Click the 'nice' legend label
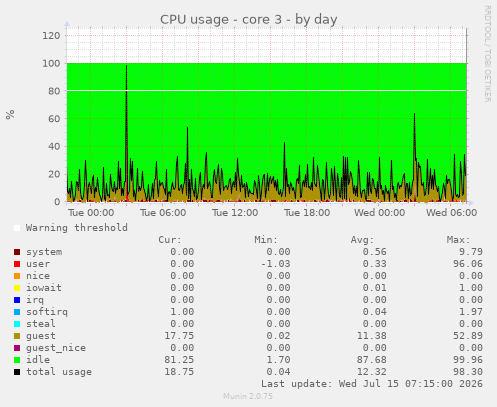This screenshot has width=497, height=407. point(38,276)
